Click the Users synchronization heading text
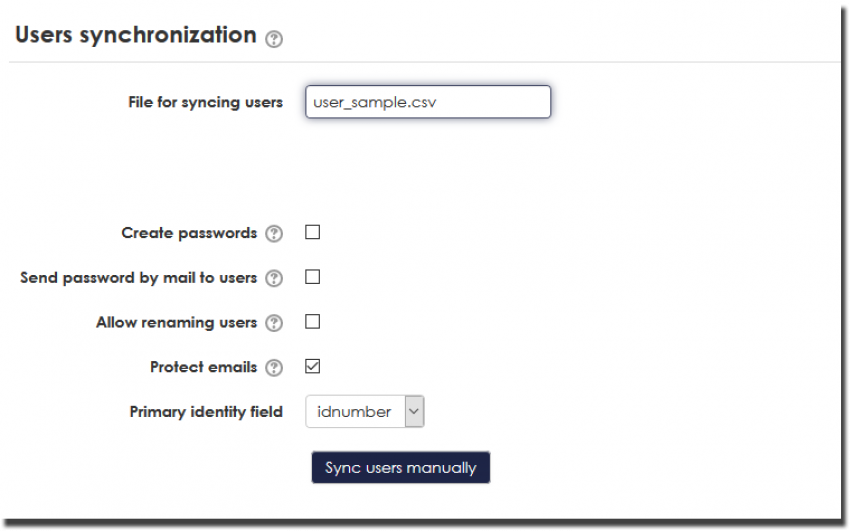Screen dimensions: 850x531 [x=136, y=35]
